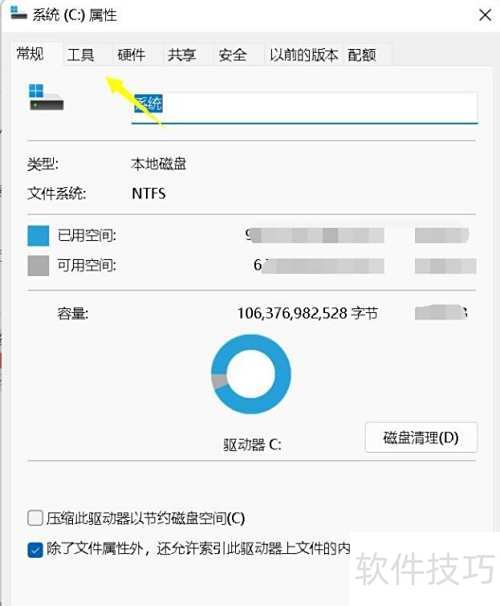Click the NTFS file system value
Image resolution: width=500 pixels, height=606 pixels.
(149, 193)
